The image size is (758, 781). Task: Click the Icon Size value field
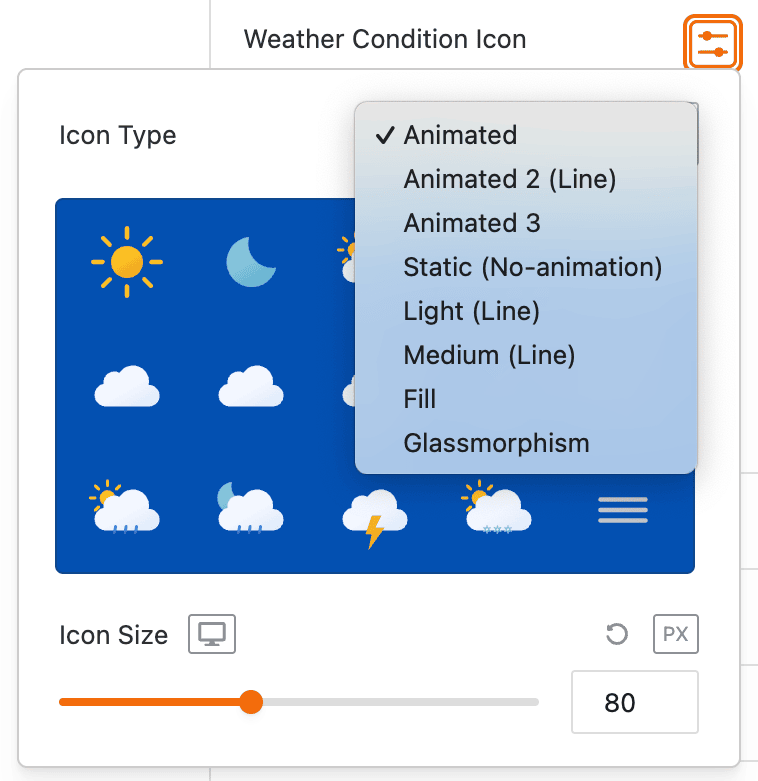(634, 703)
